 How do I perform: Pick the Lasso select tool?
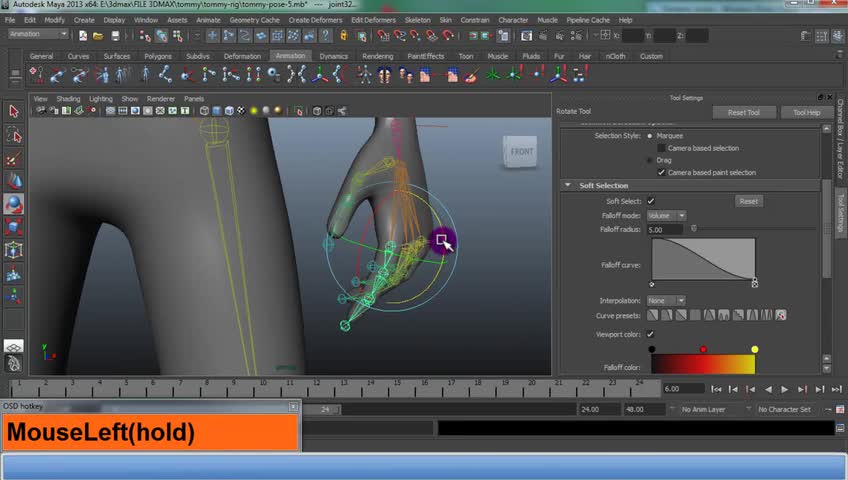pos(14,135)
